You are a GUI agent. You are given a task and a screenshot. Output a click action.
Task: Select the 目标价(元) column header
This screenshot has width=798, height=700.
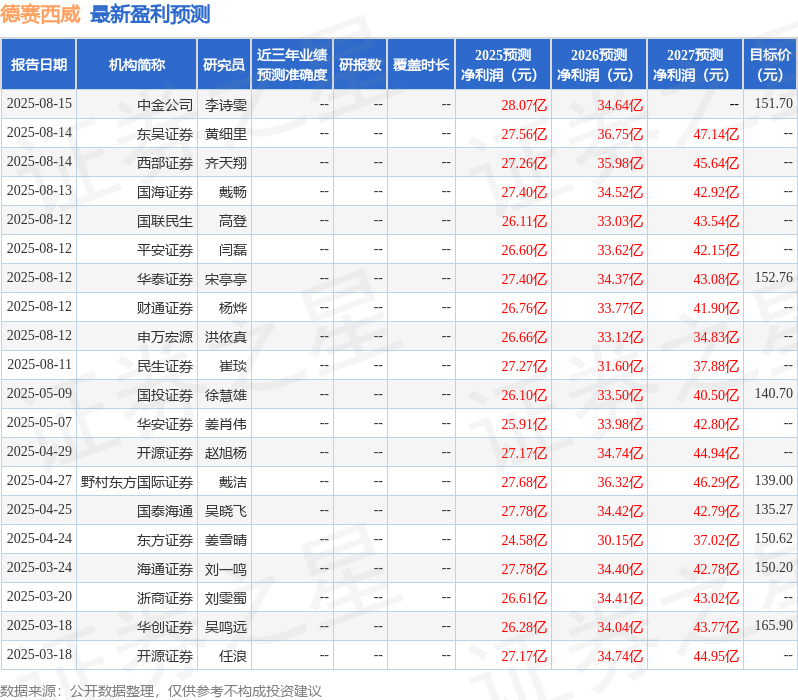click(770, 65)
